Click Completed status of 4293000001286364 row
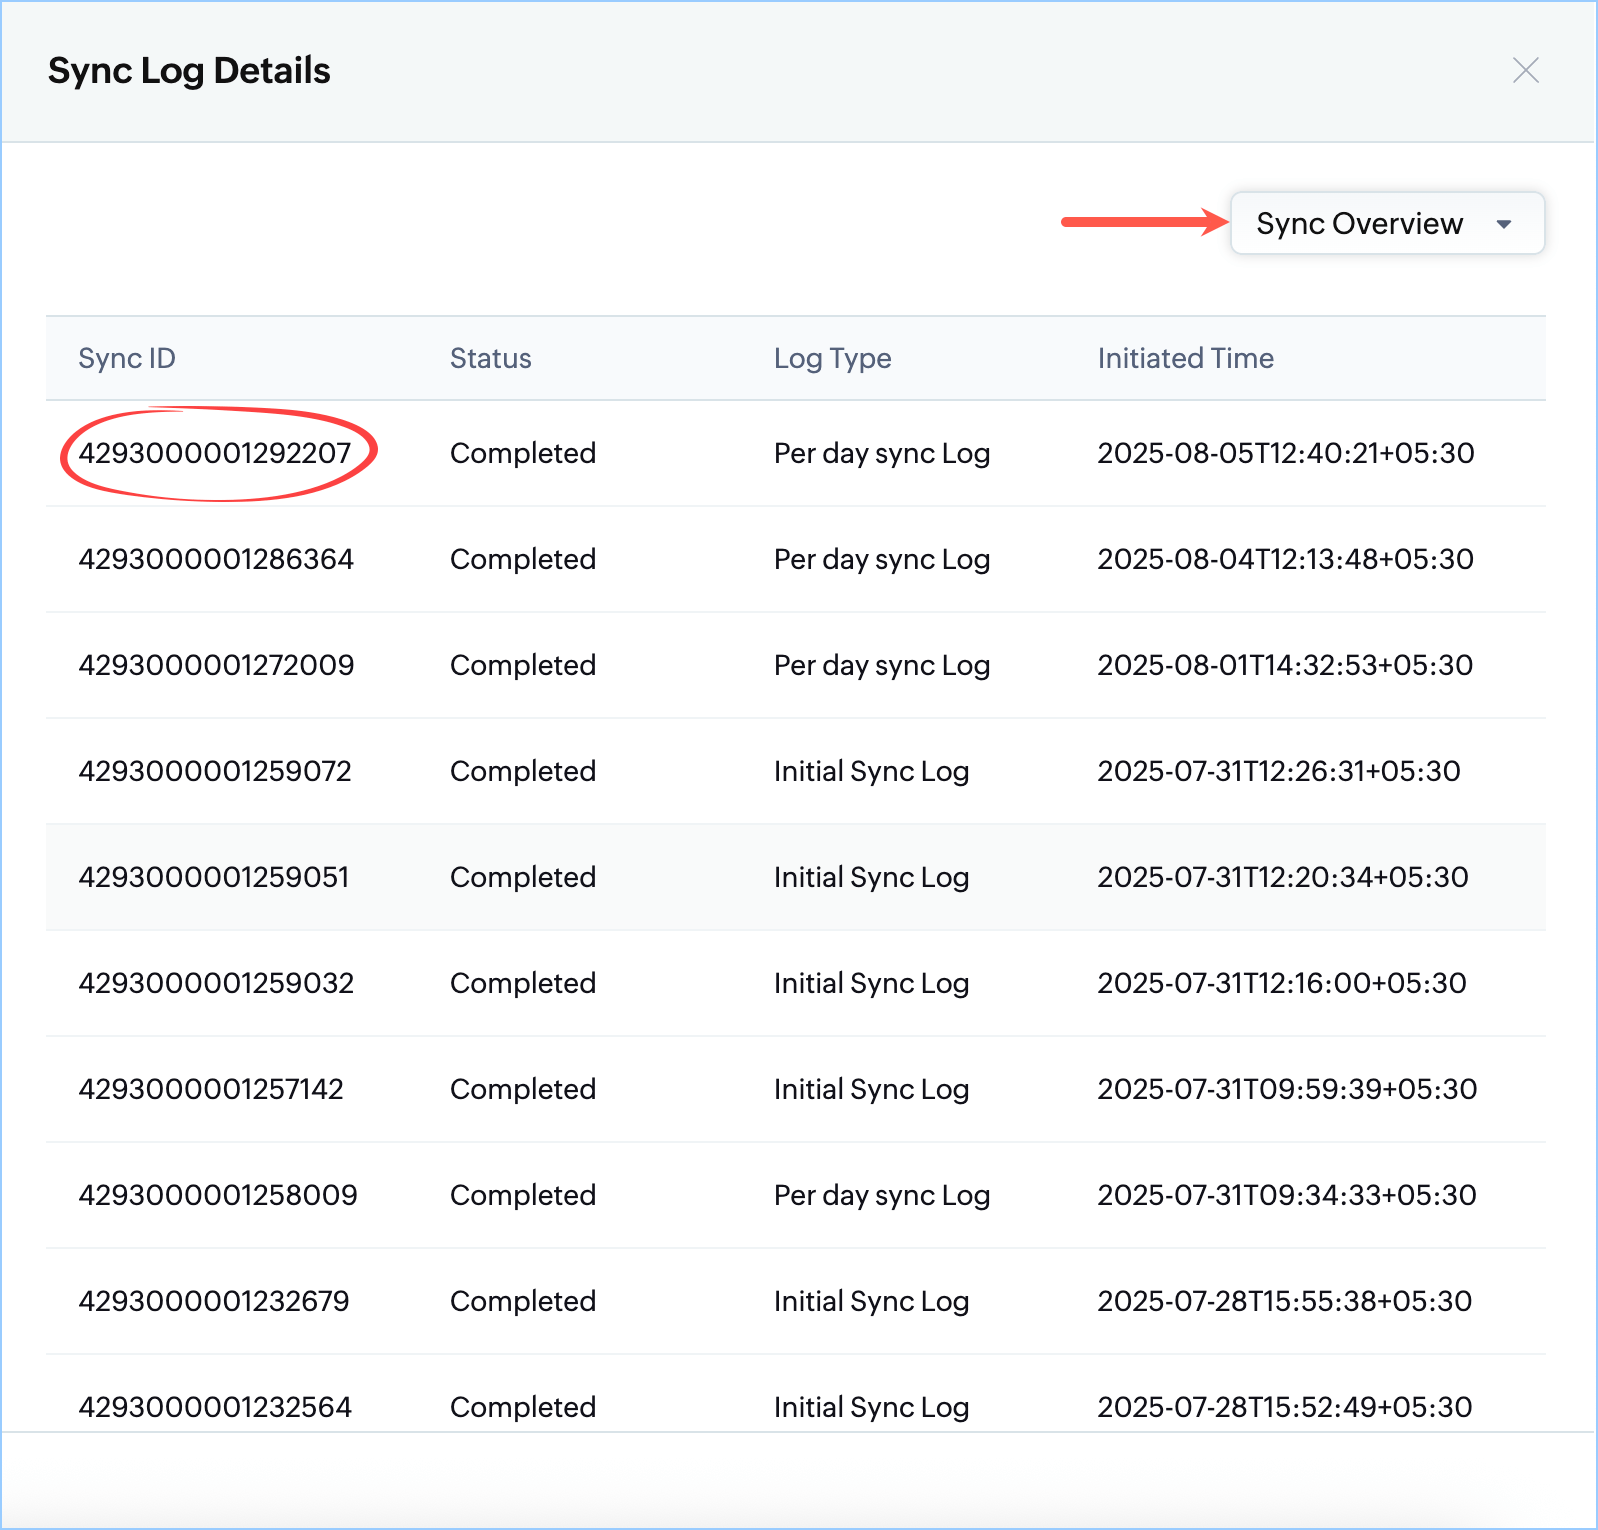 click(x=522, y=560)
